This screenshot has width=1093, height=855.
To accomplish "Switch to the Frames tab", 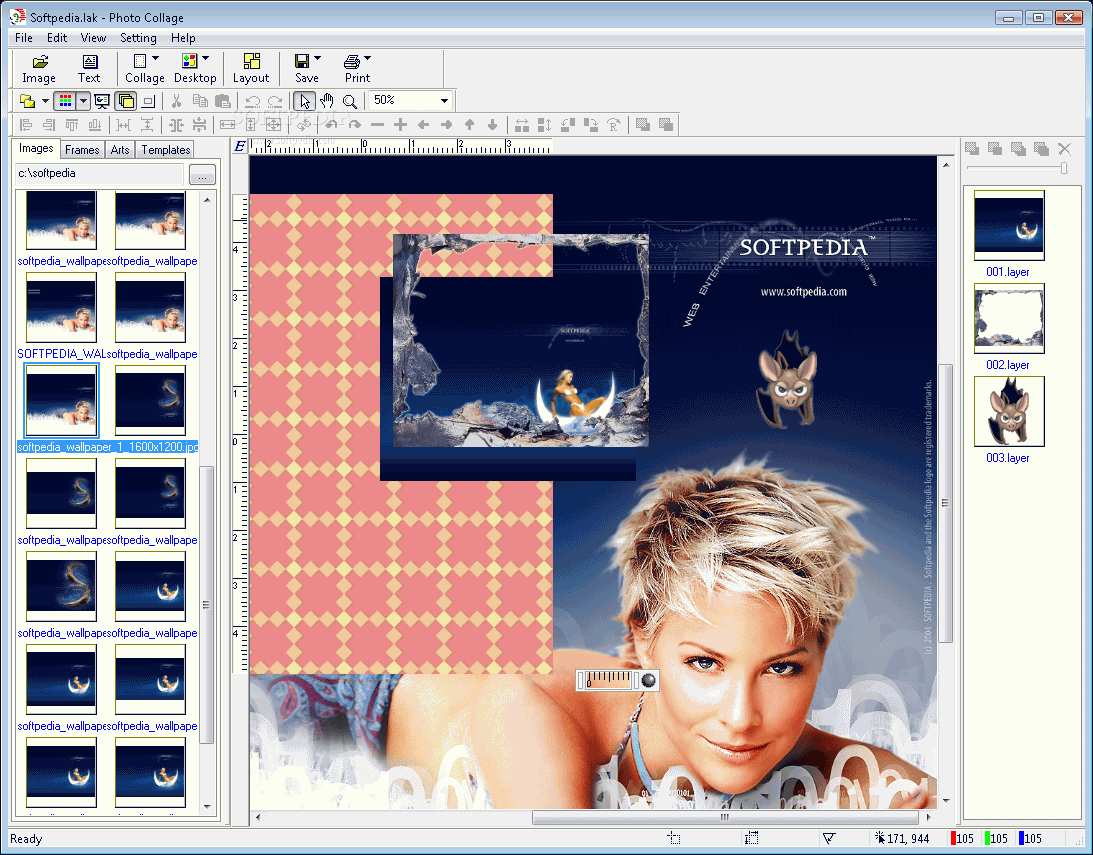I will pyautogui.click(x=82, y=150).
